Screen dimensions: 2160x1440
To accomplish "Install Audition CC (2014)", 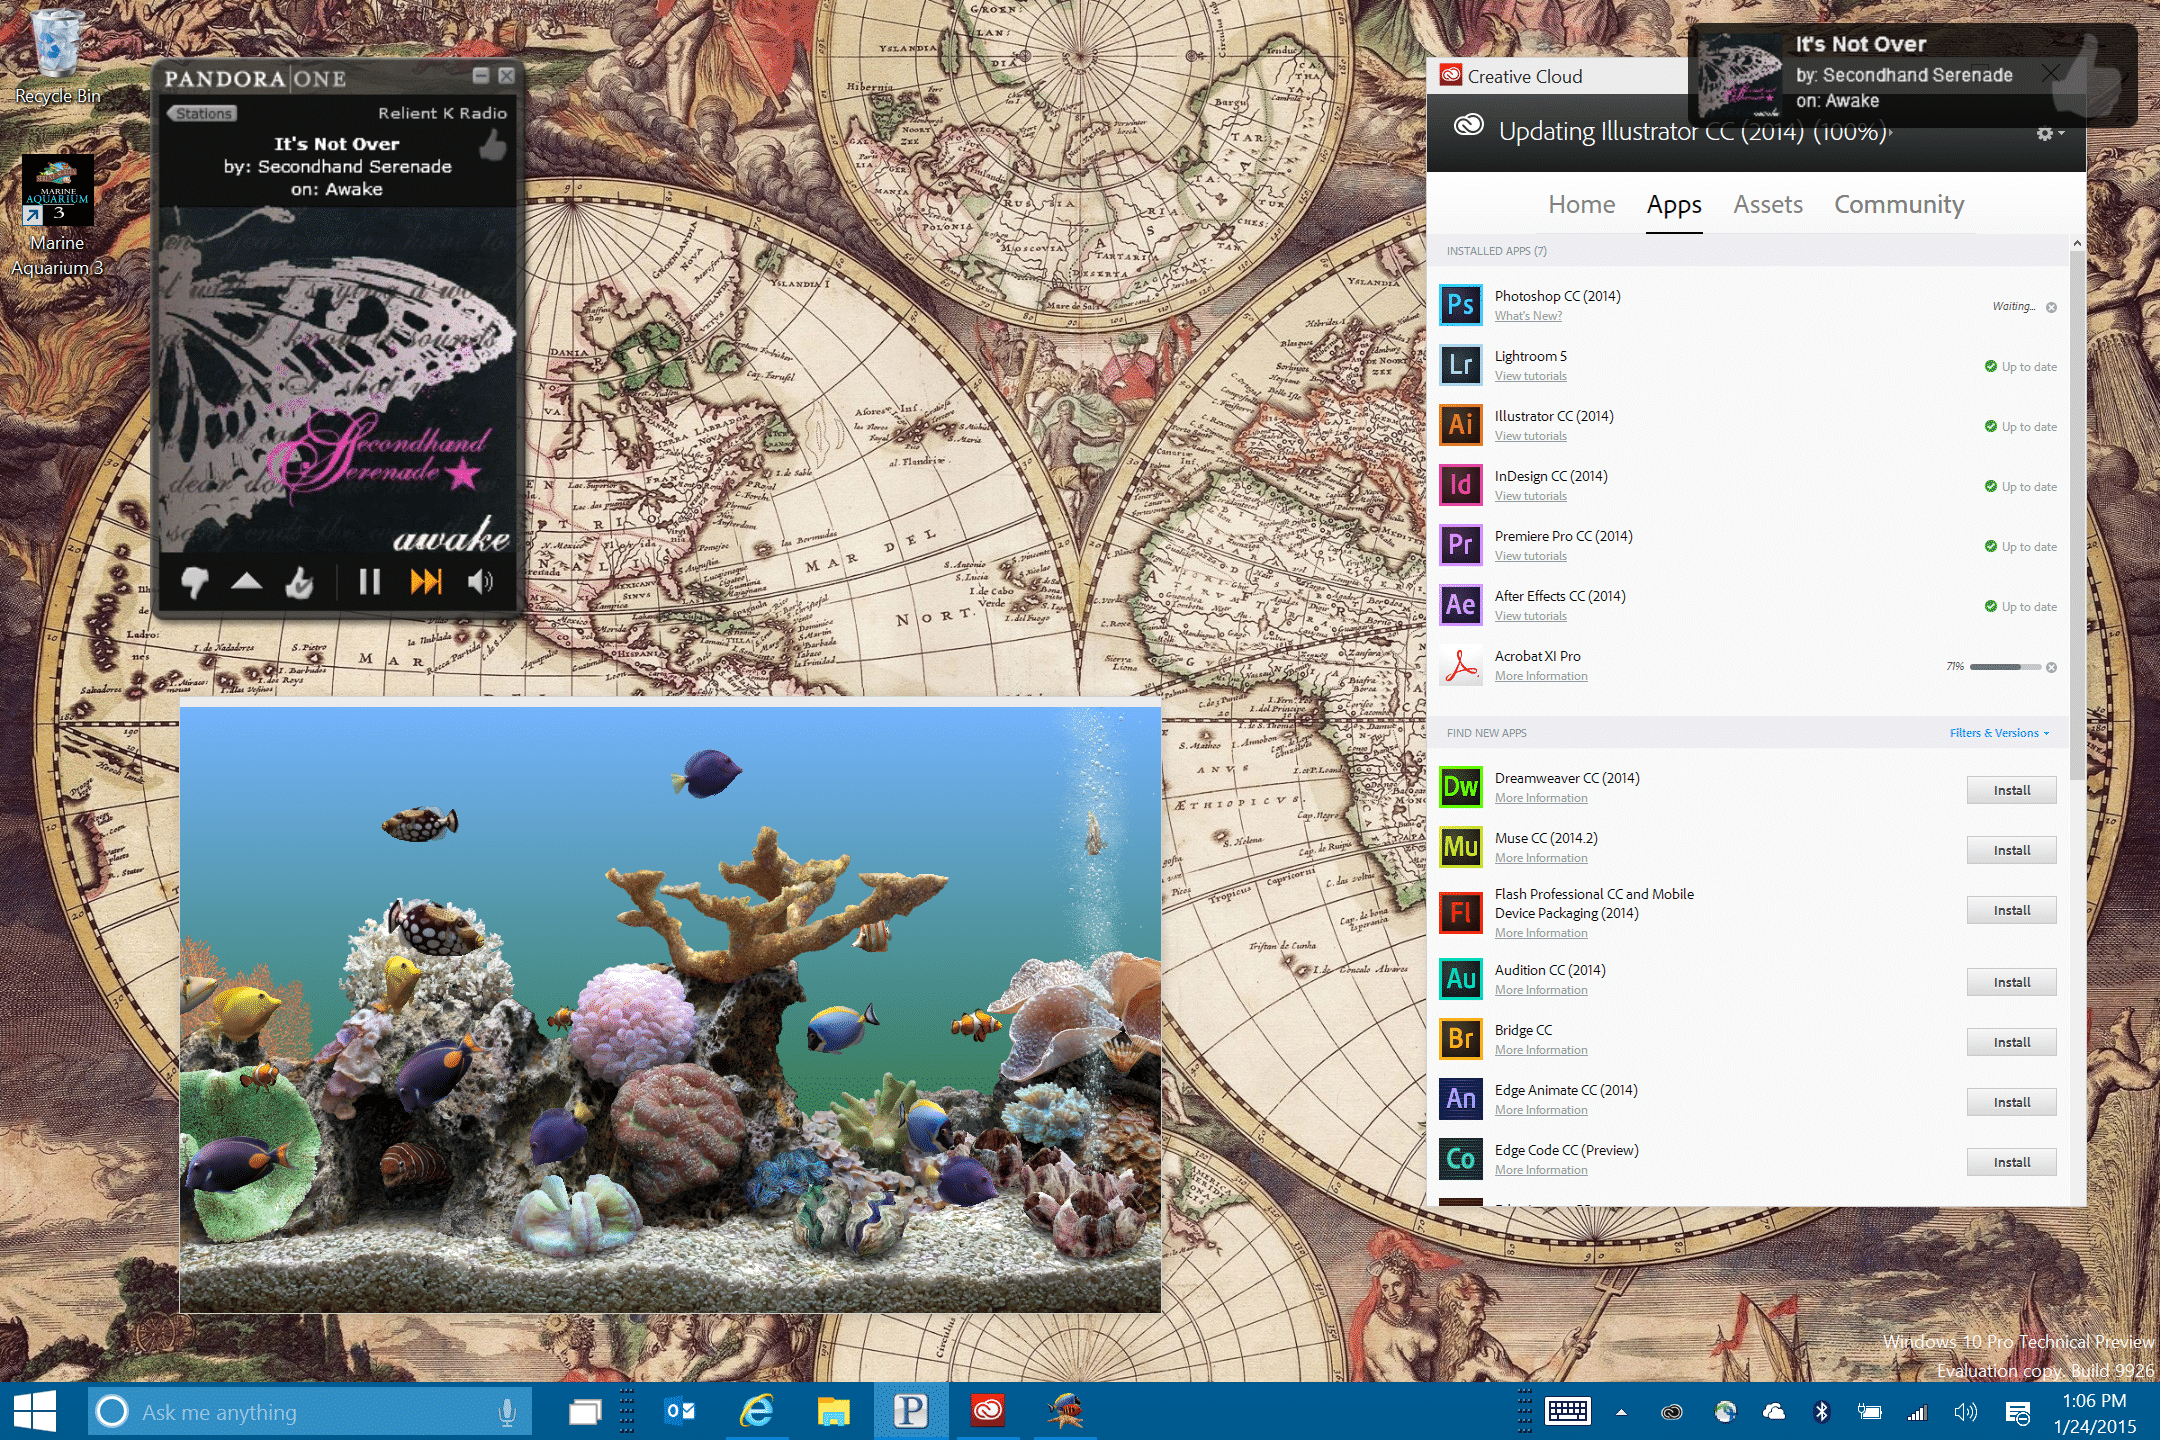I will click(x=2011, y=982).
